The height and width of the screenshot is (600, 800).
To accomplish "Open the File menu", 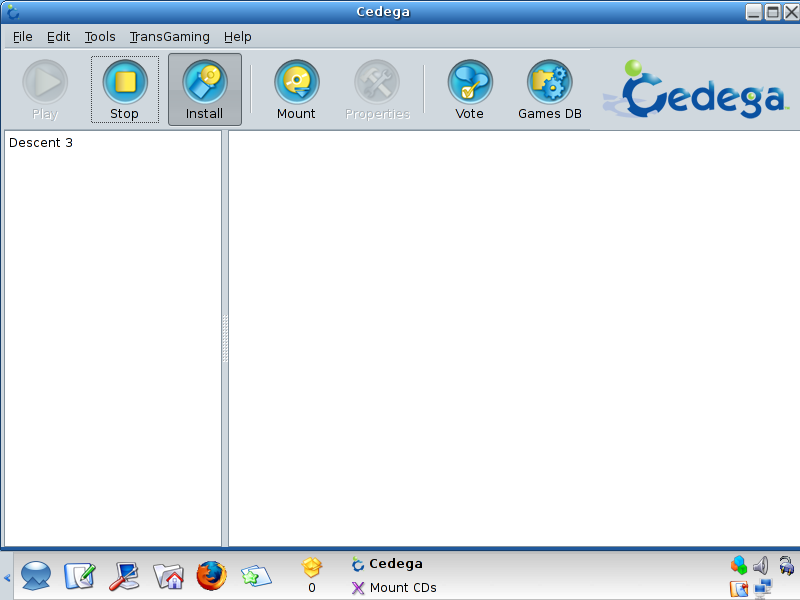I will click(x=23, y=37).
